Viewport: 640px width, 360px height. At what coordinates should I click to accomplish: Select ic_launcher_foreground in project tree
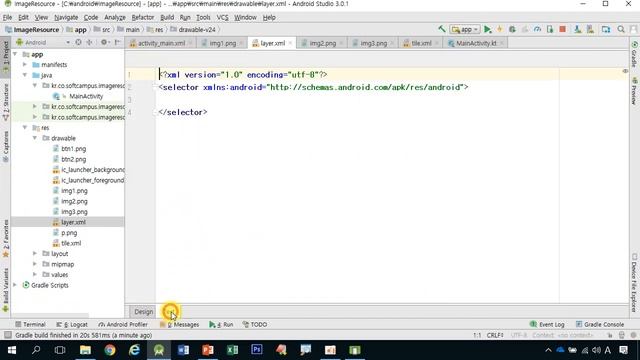[93, 180]
